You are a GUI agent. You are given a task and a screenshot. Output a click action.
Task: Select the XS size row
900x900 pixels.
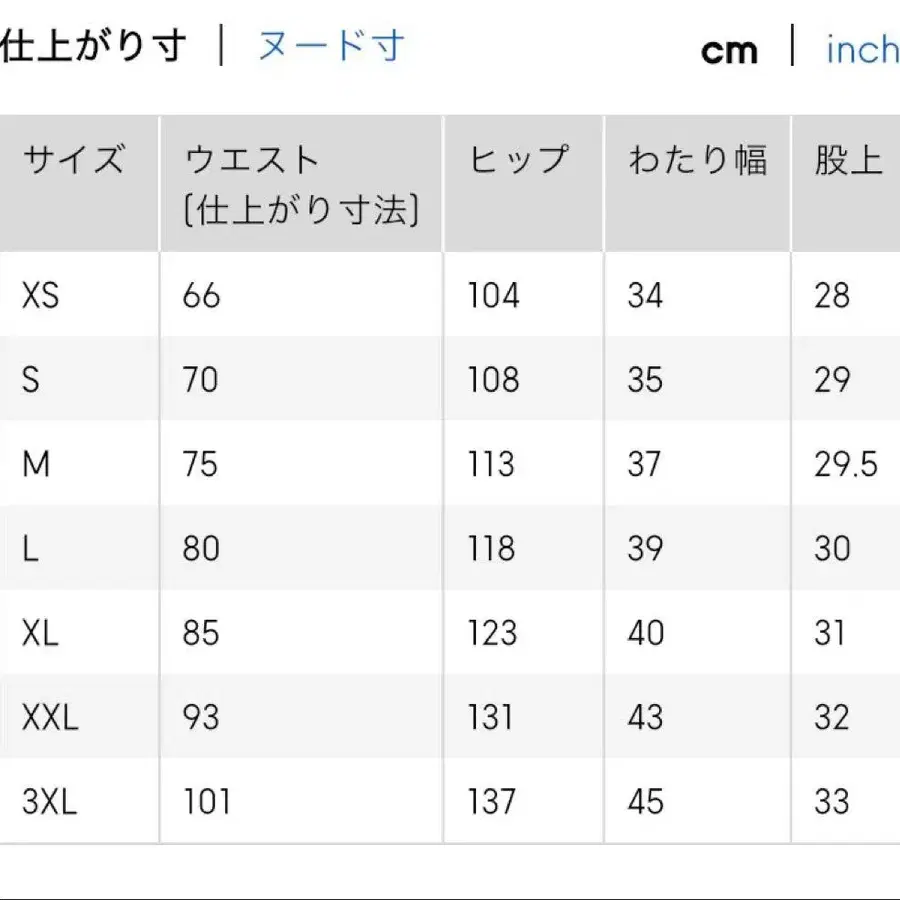pyautogui.click(x=38, y=295)
